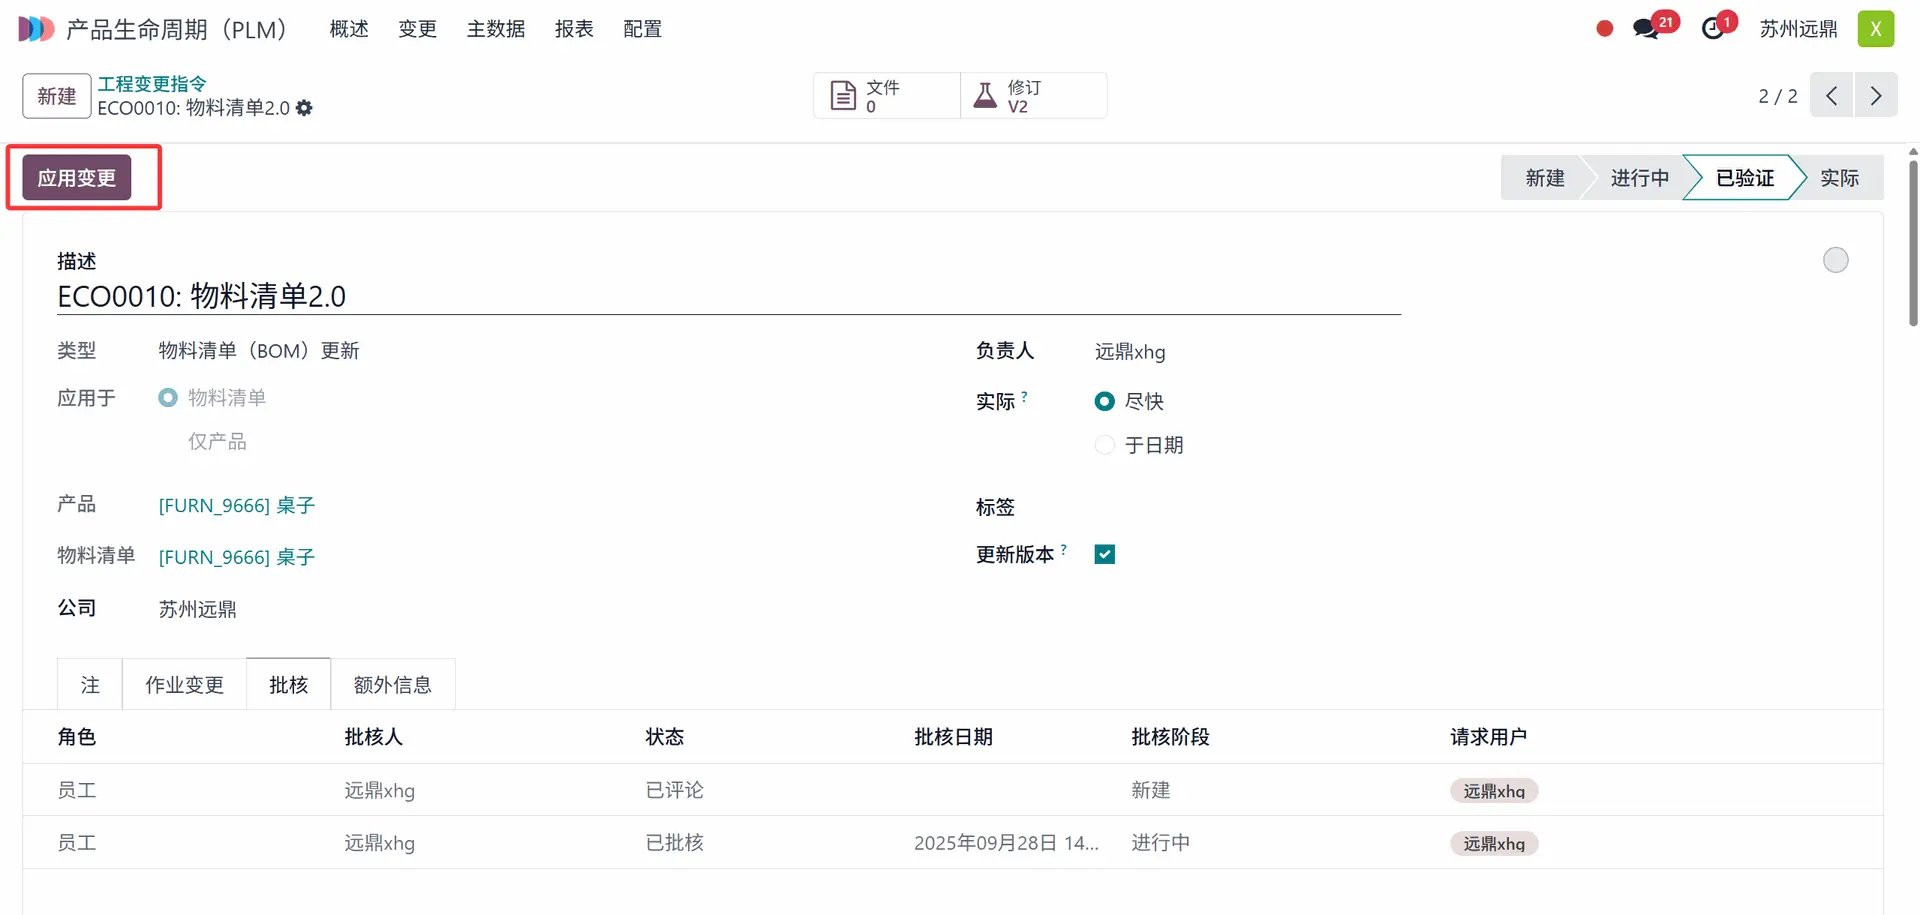Uncheck the 更新版本 checkbox
The width and height of the screenshot is (1920, 915).
(1105, 555)
